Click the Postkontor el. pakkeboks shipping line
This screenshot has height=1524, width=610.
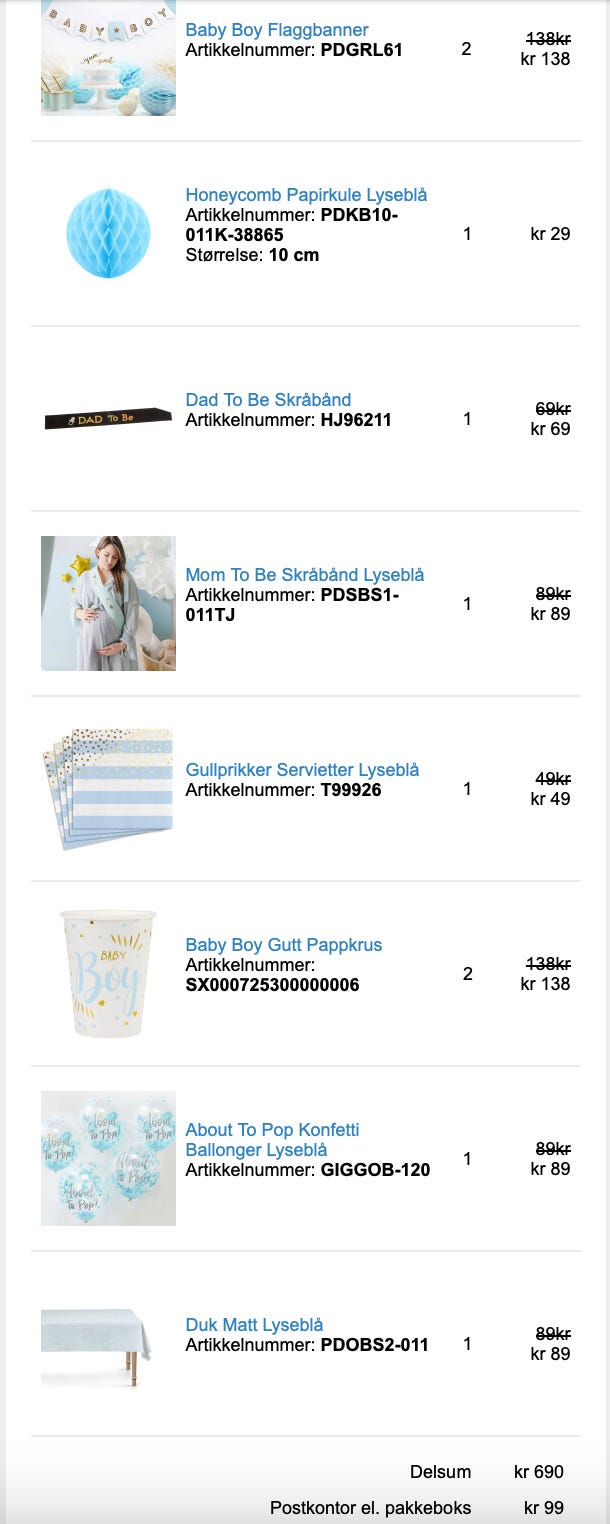click(370, 1508)
